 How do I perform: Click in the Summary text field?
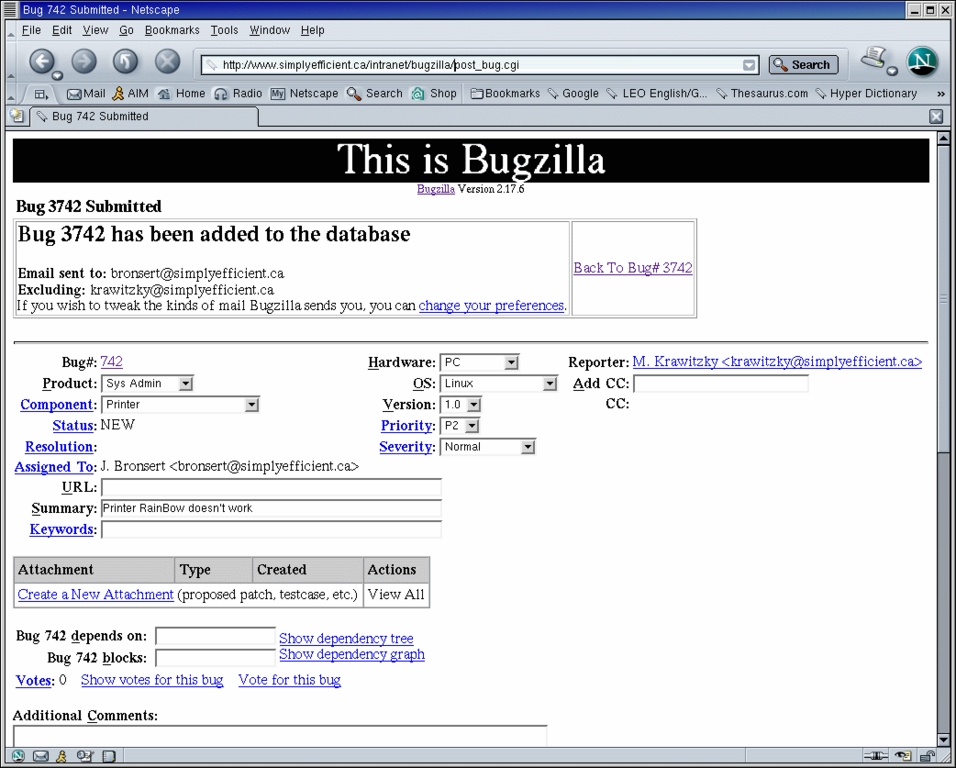[271, 509]
